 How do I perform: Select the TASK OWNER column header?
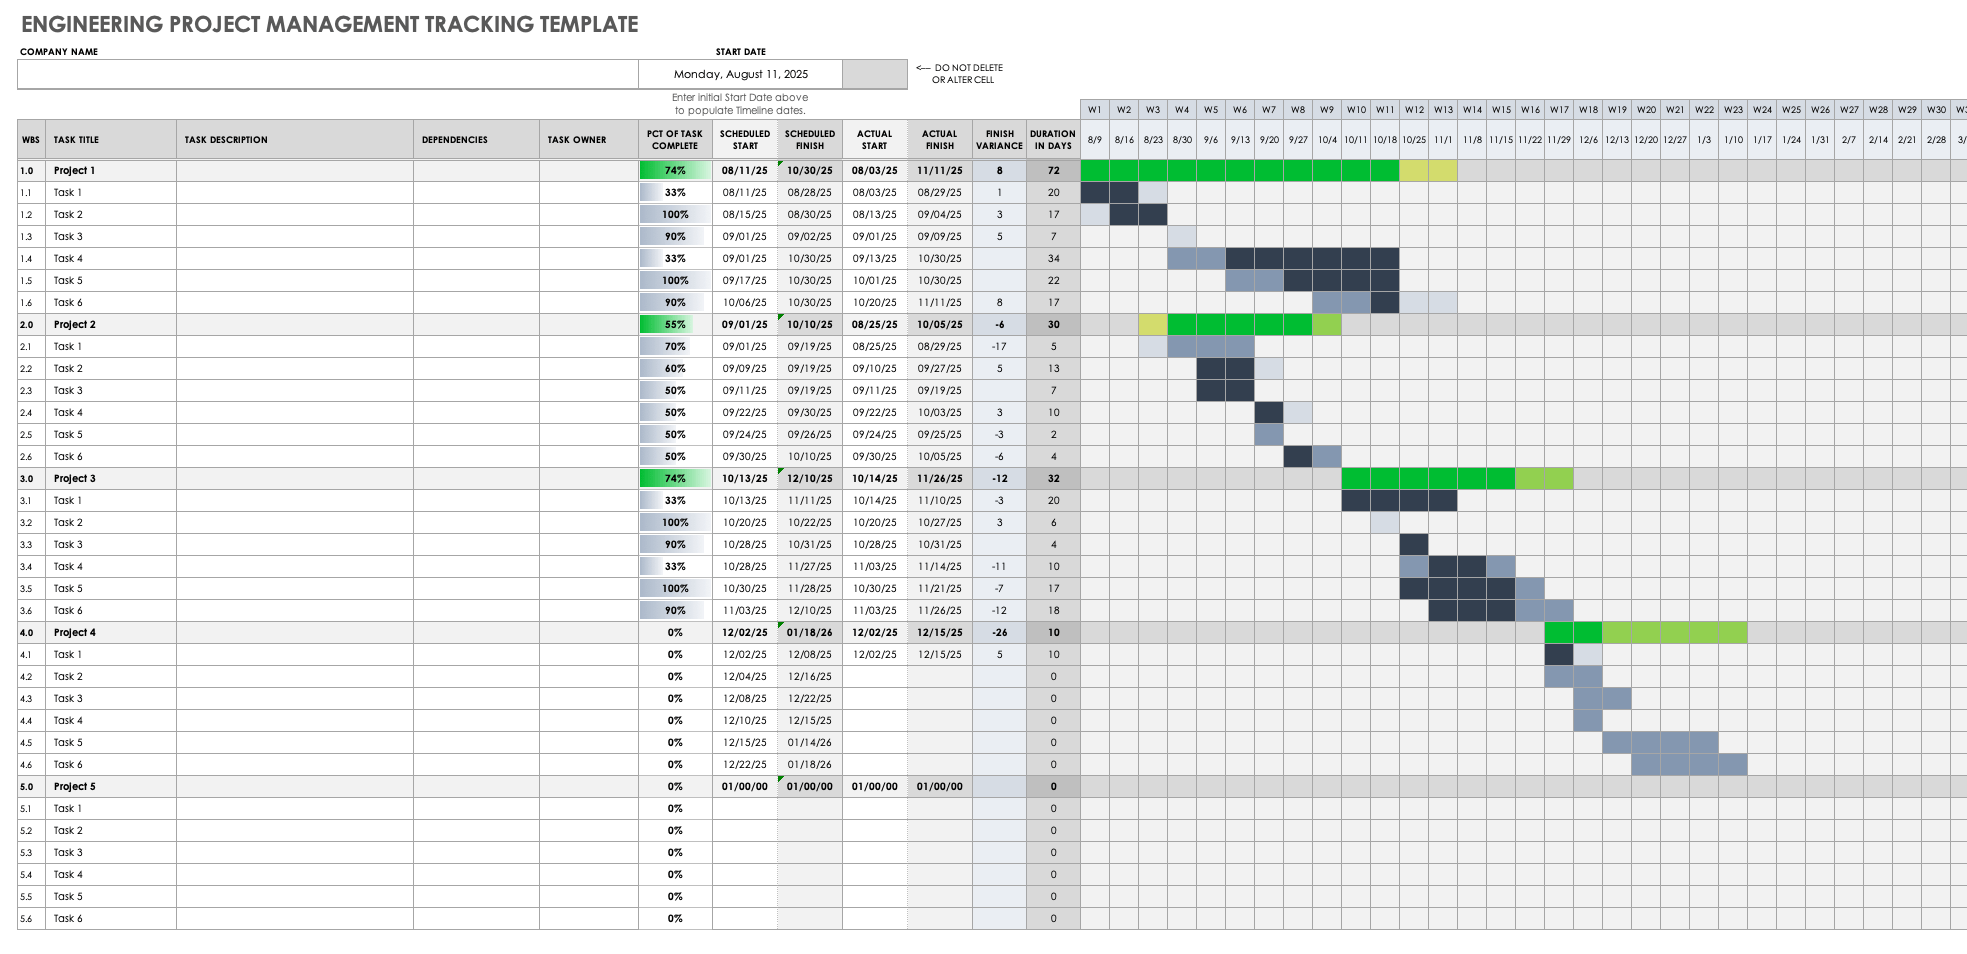(589, 140)
